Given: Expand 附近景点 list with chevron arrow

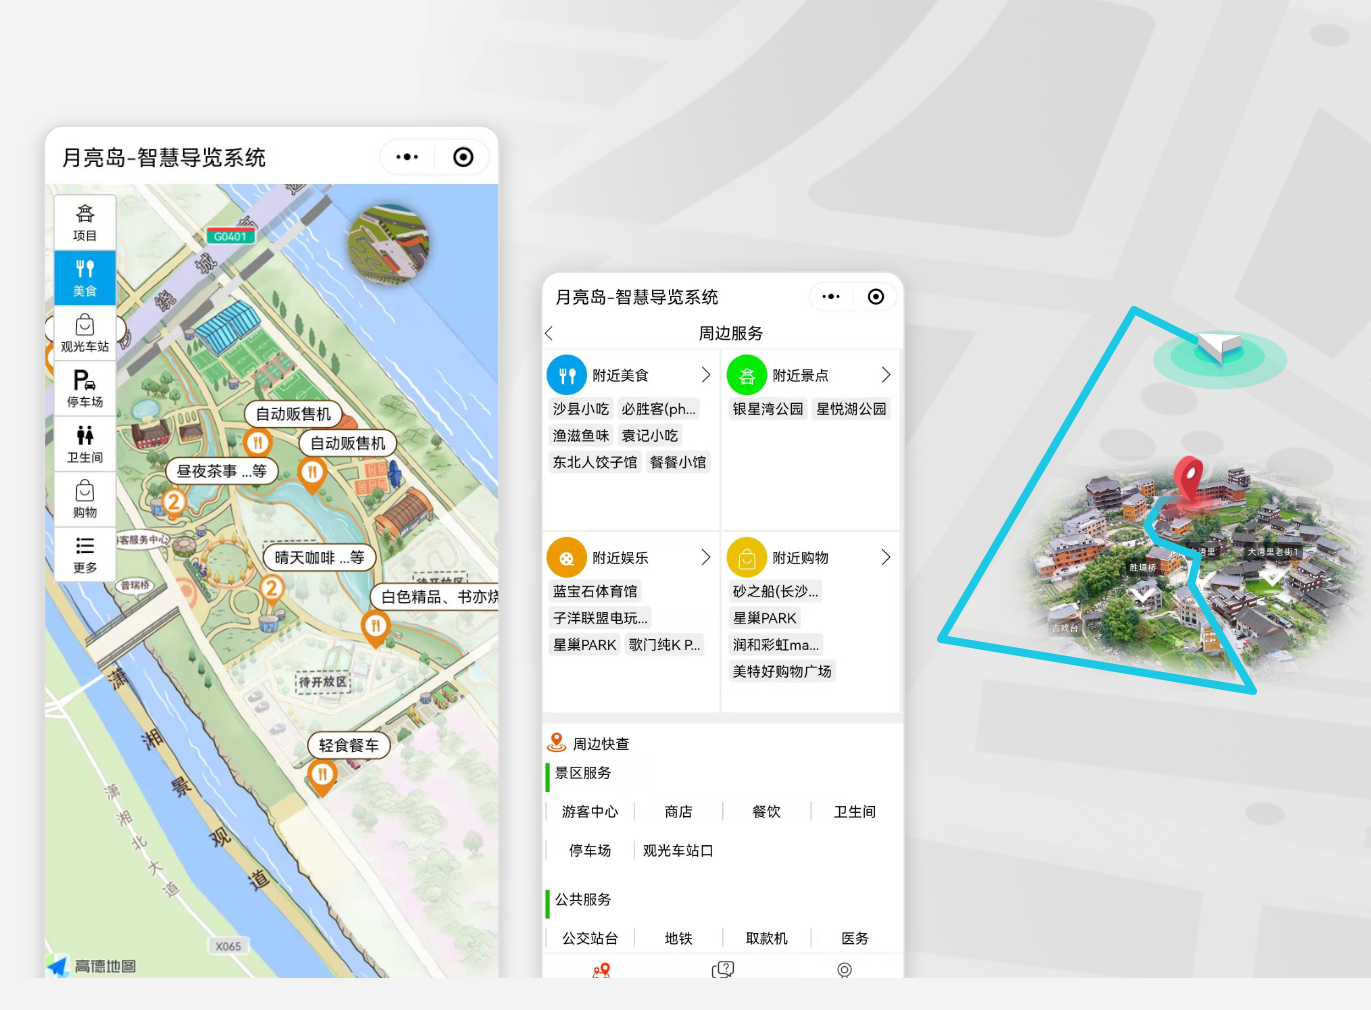Looking at the screenshot, I should click(885, 375).
